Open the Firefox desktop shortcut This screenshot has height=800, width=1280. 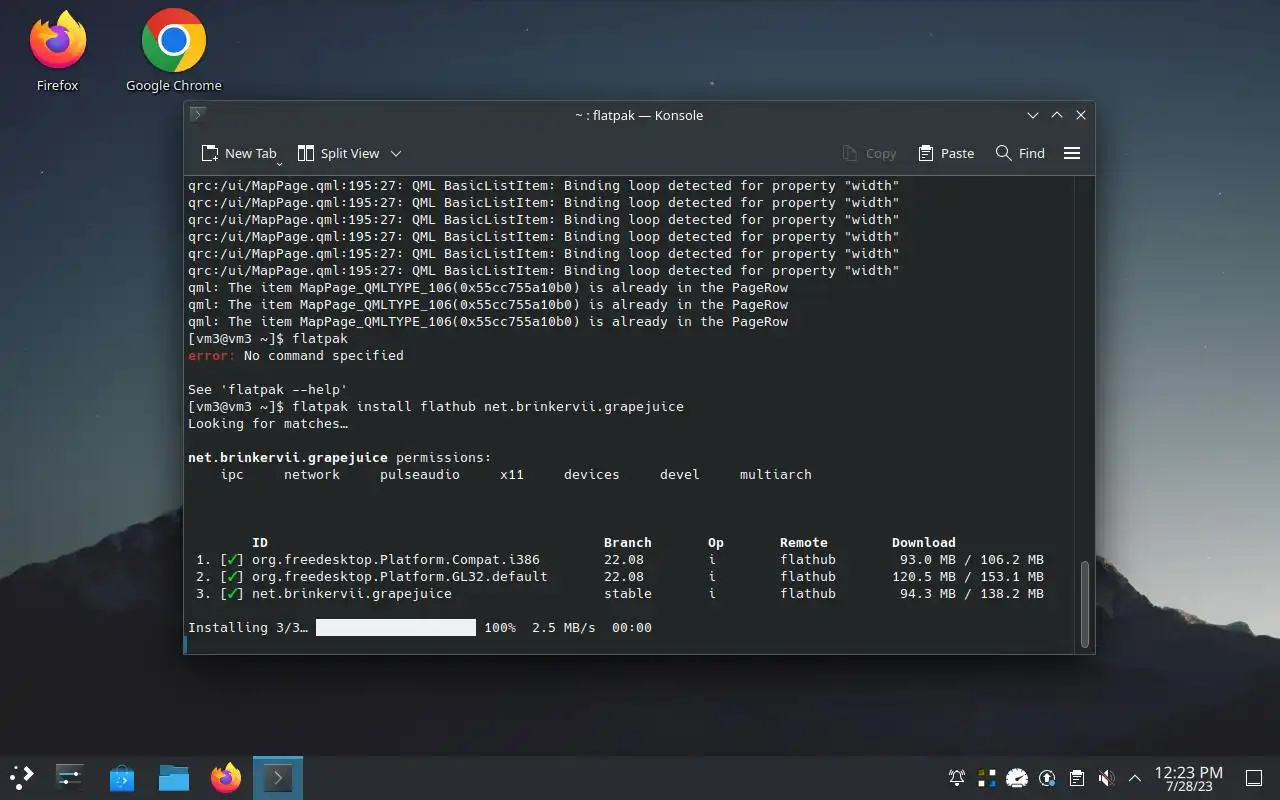pos(58,50)
